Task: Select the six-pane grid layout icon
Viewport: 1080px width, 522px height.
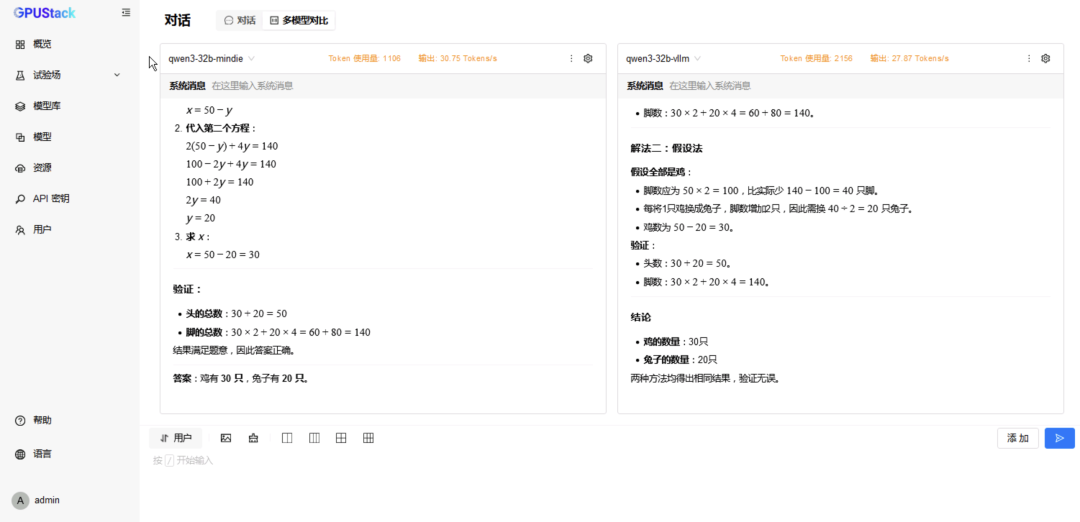Action: [368, 438]
